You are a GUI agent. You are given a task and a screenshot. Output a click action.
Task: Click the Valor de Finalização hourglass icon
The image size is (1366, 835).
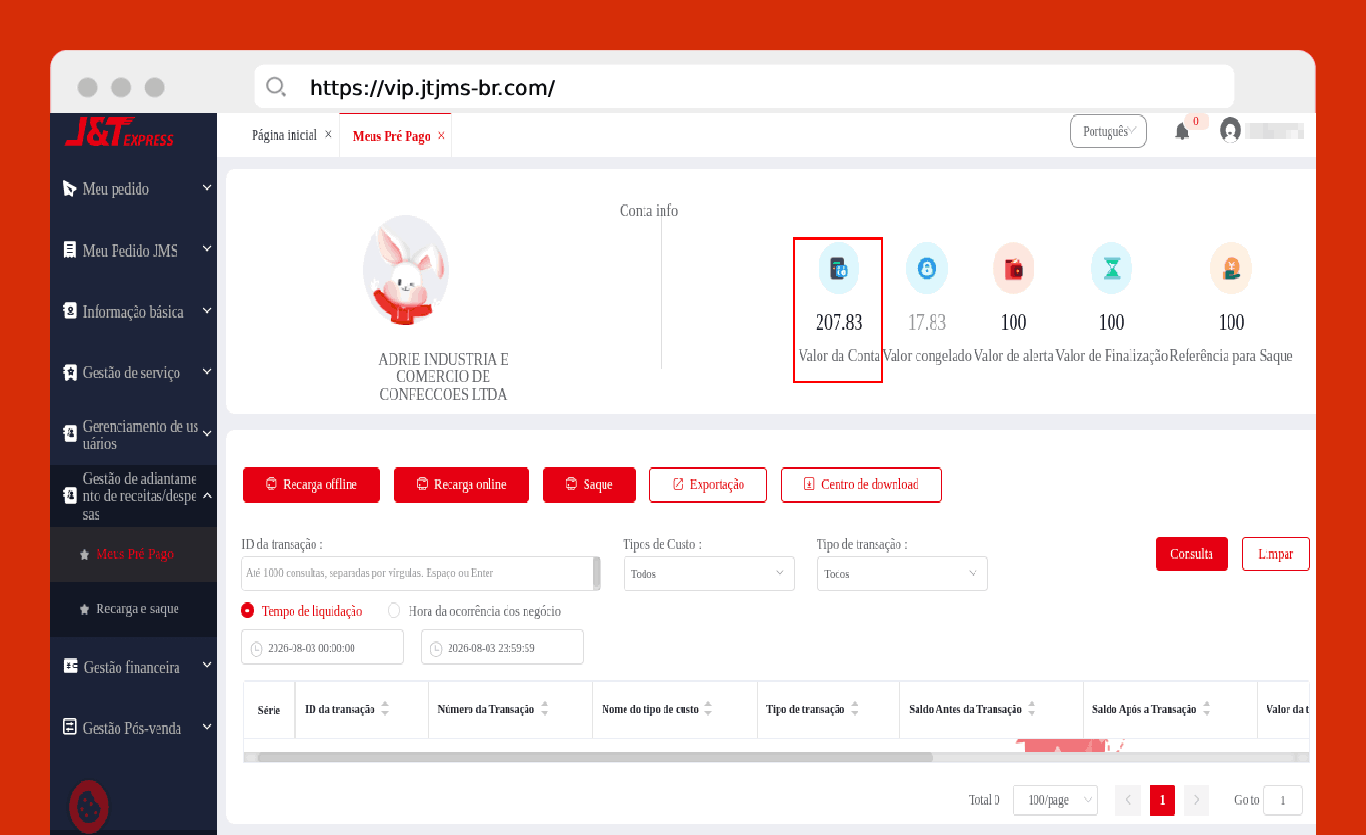coord(1111,268)
